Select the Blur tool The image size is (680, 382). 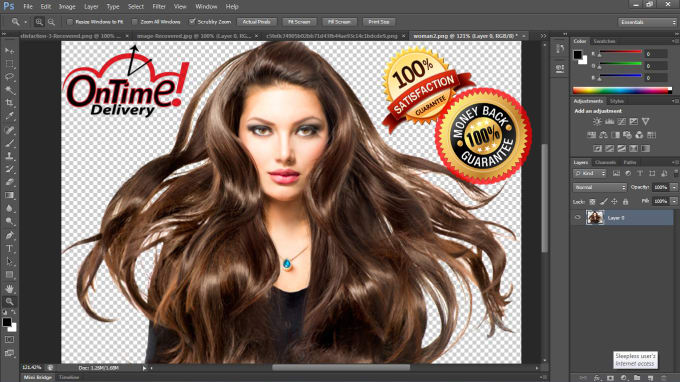9,209
